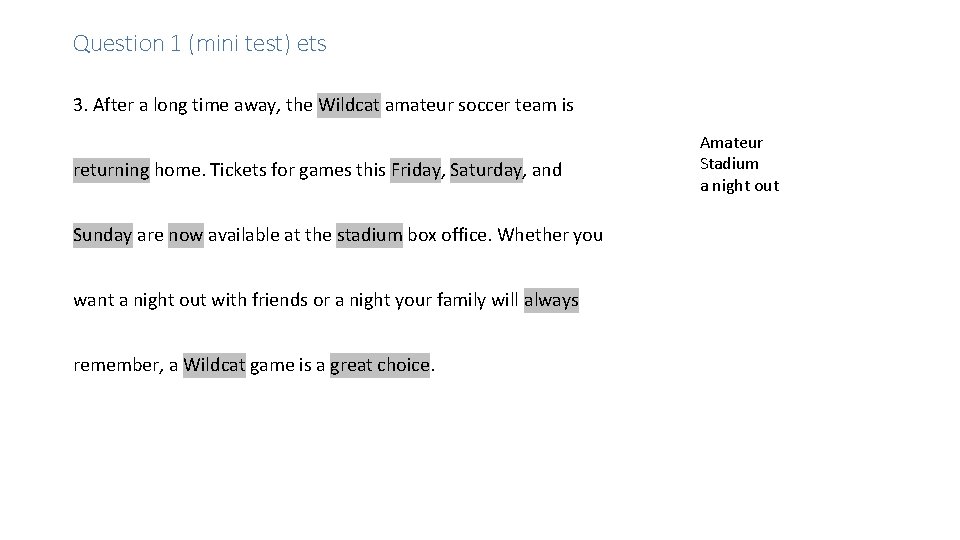The height and width of the screenshot is (540, 960).
Task: Click "Wildcat" in the last line
Action: 214,365
